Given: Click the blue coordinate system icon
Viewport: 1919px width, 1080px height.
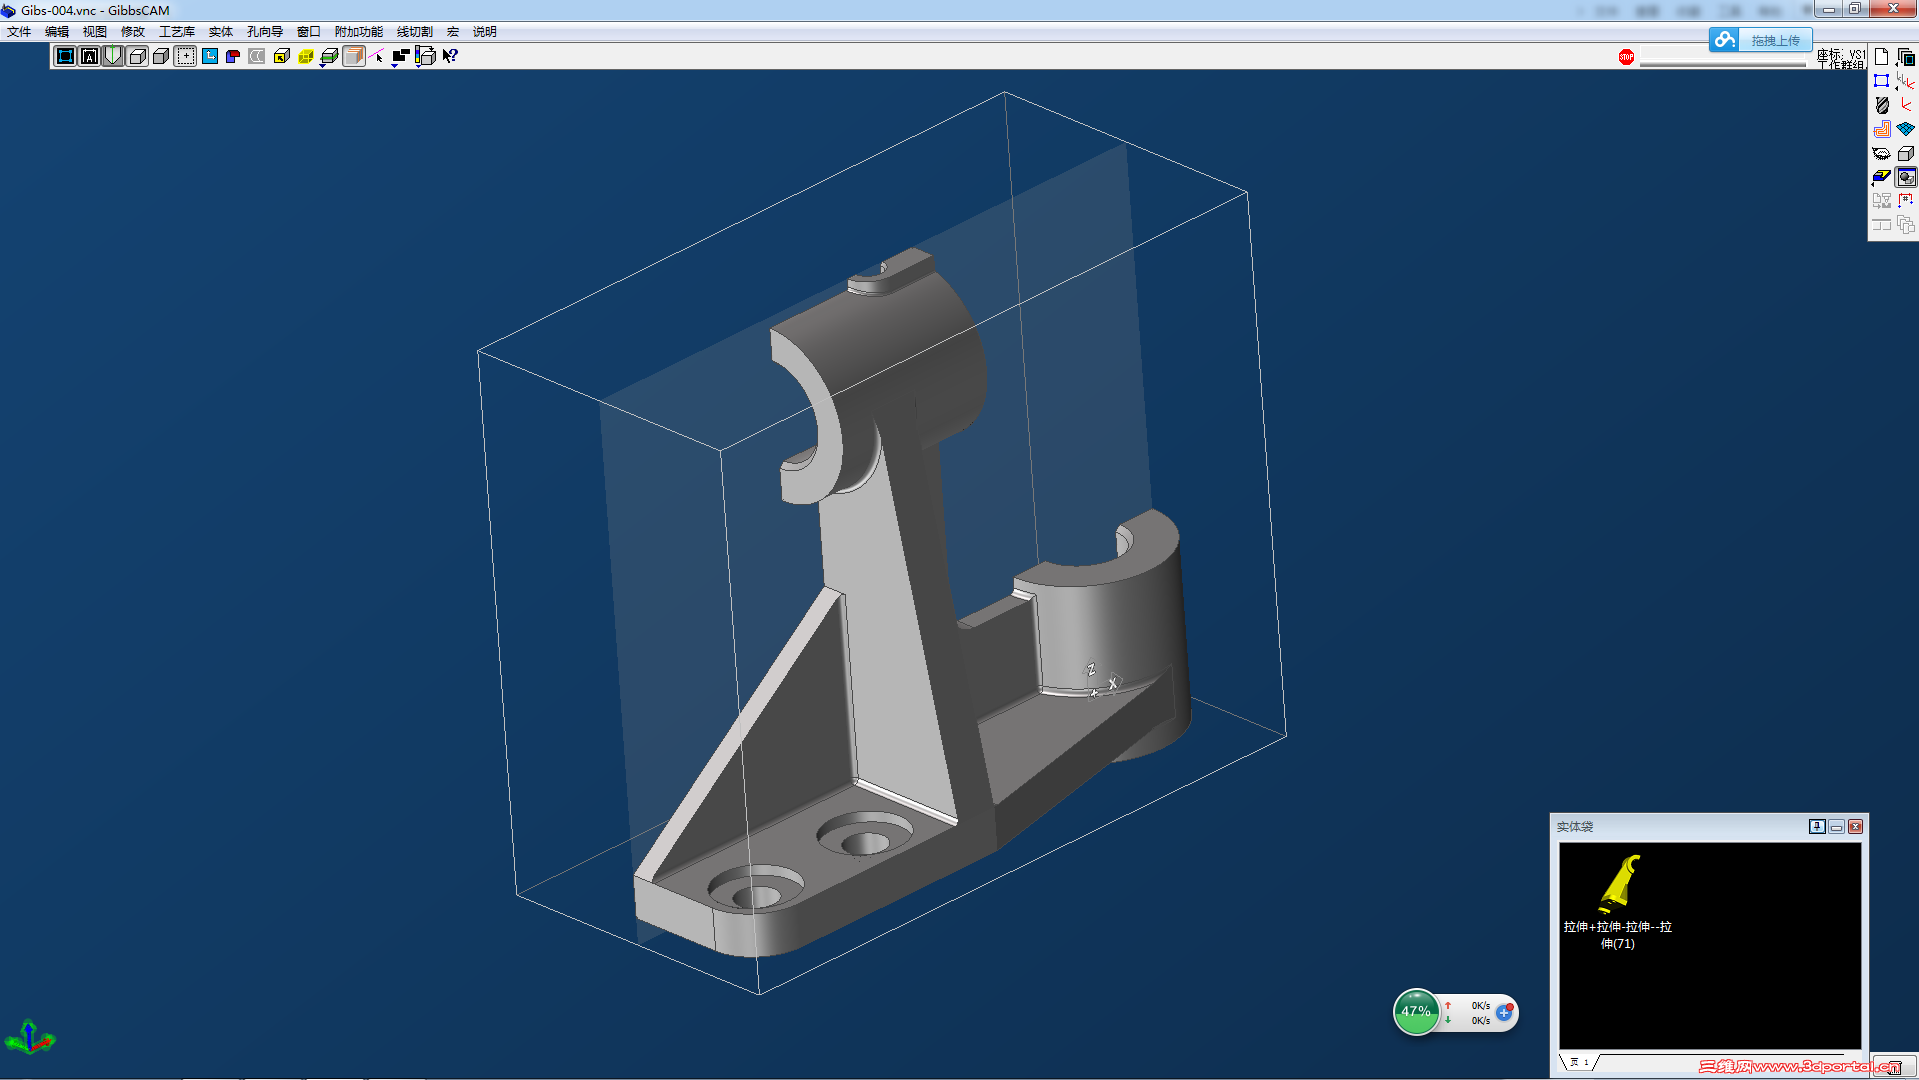Looking at the screenshot, I should 209,56.
